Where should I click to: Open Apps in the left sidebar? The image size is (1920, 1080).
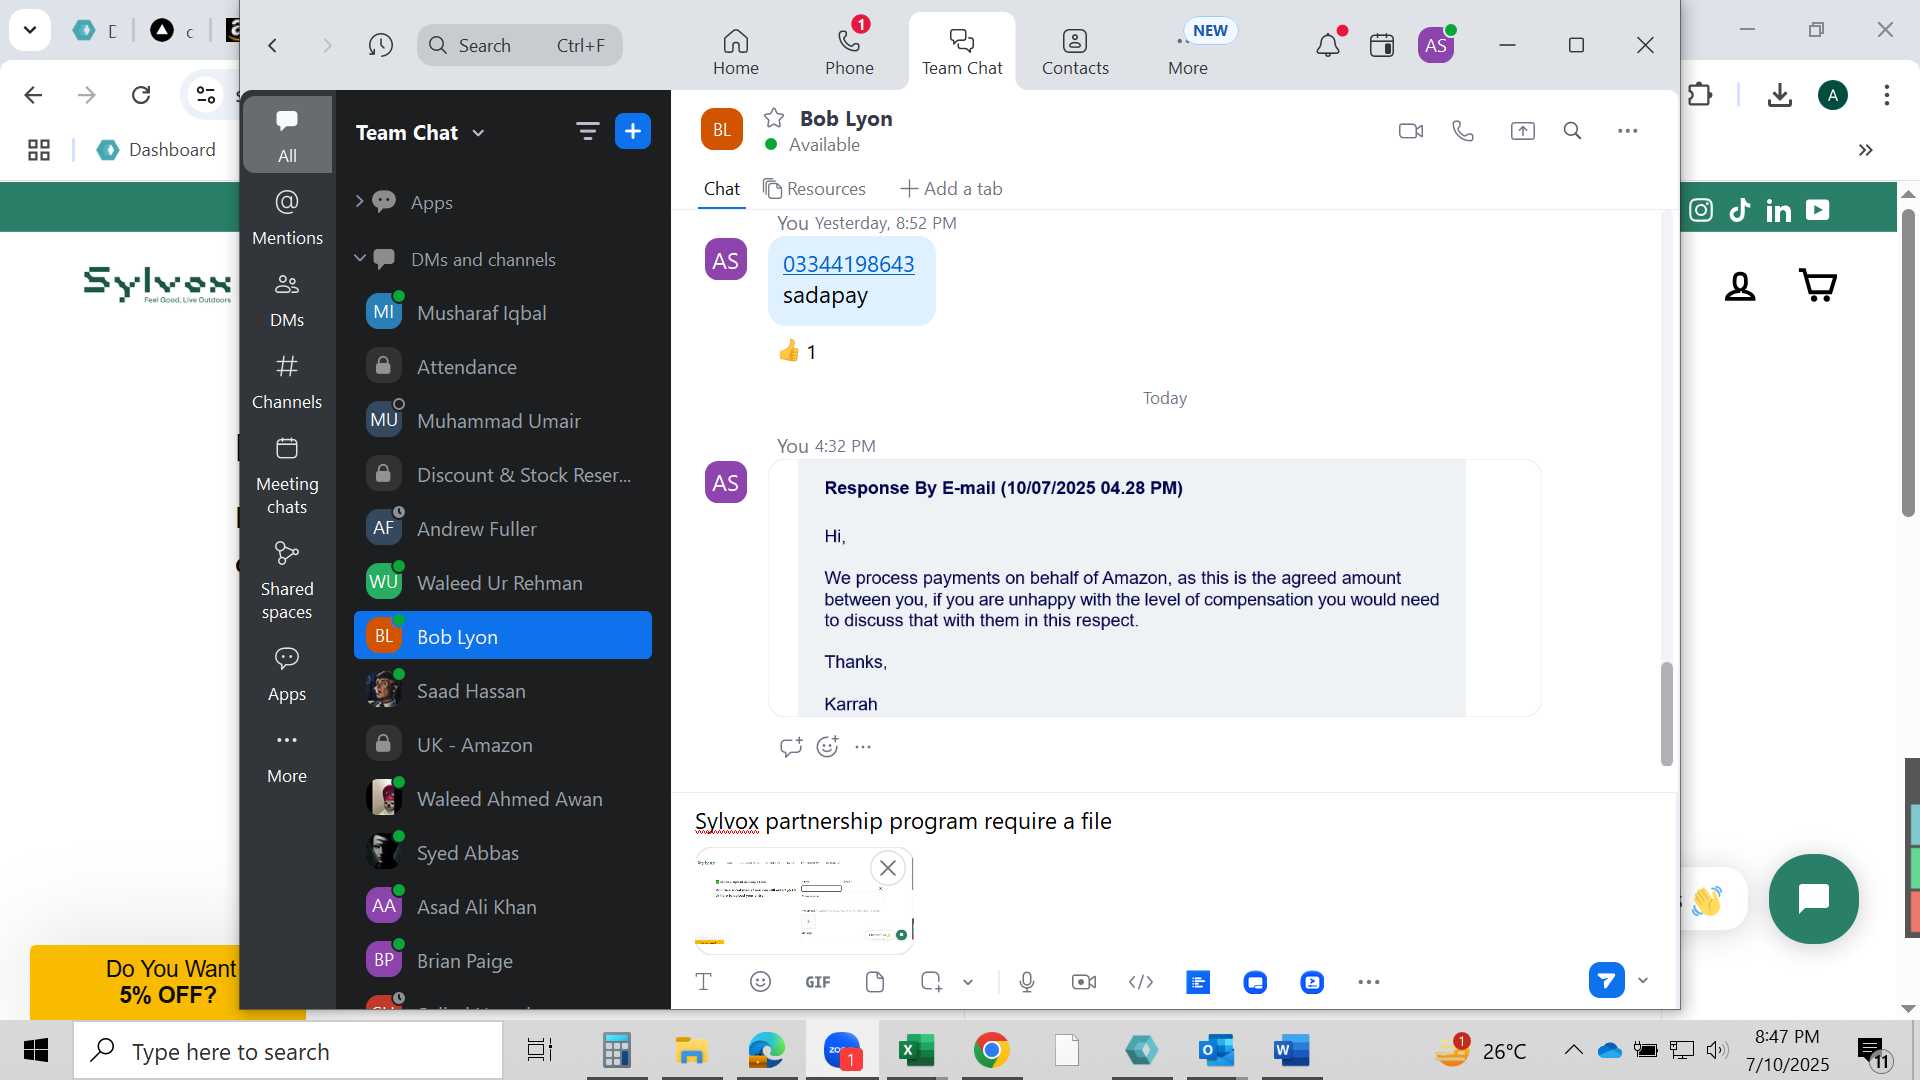coord(287,674)
